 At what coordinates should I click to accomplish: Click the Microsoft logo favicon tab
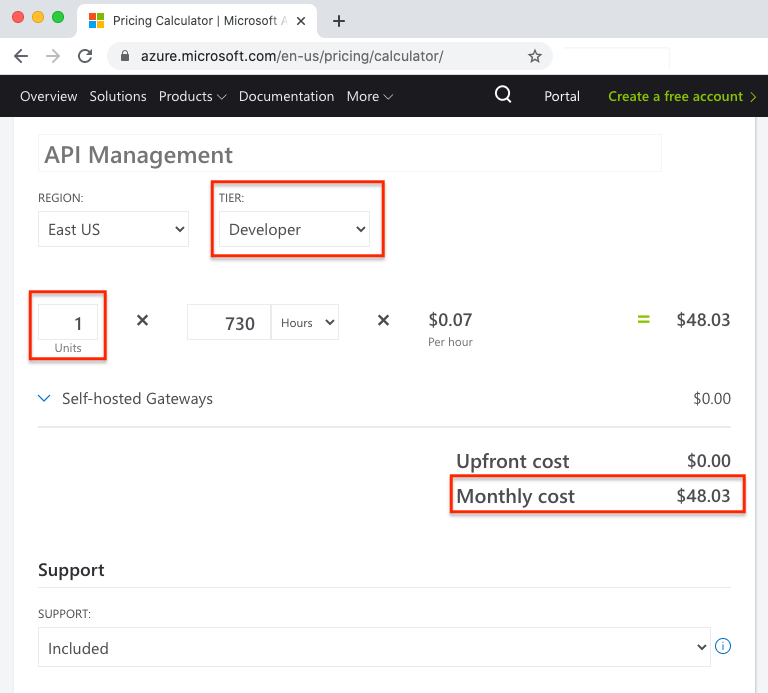click(x=96, y=21)
